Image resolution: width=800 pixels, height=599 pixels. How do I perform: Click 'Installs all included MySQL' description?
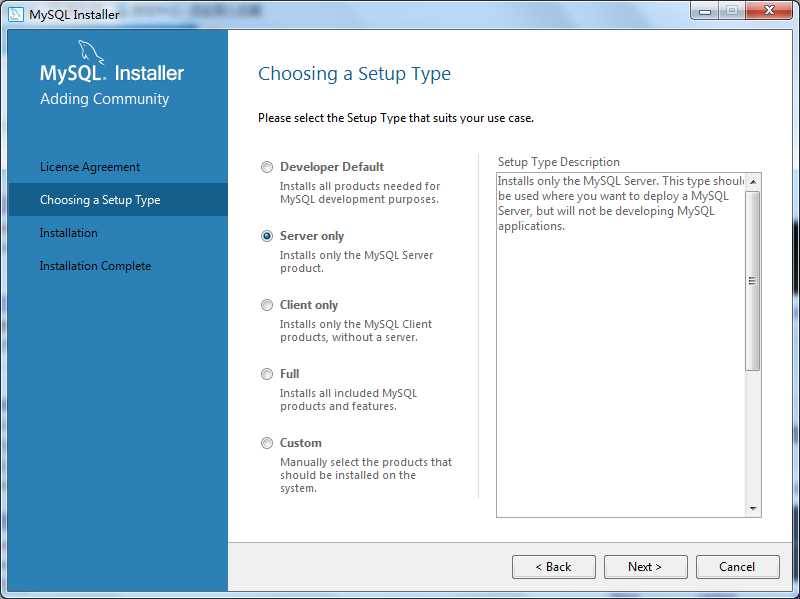click(x=348, y=400)
